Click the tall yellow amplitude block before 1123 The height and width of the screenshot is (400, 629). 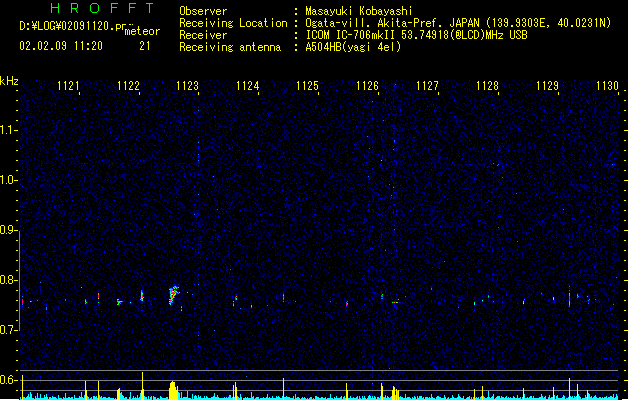[x=173, y=390]
